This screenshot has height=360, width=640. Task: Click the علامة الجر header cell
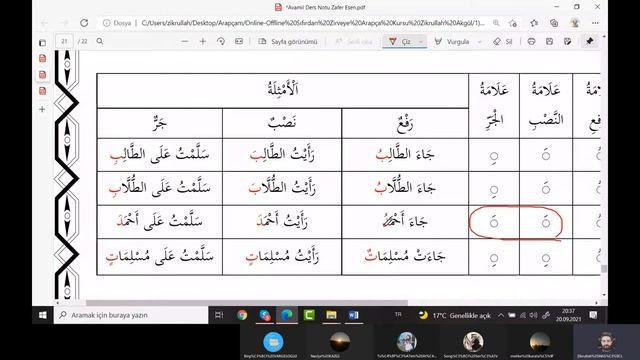click(494, 106)
